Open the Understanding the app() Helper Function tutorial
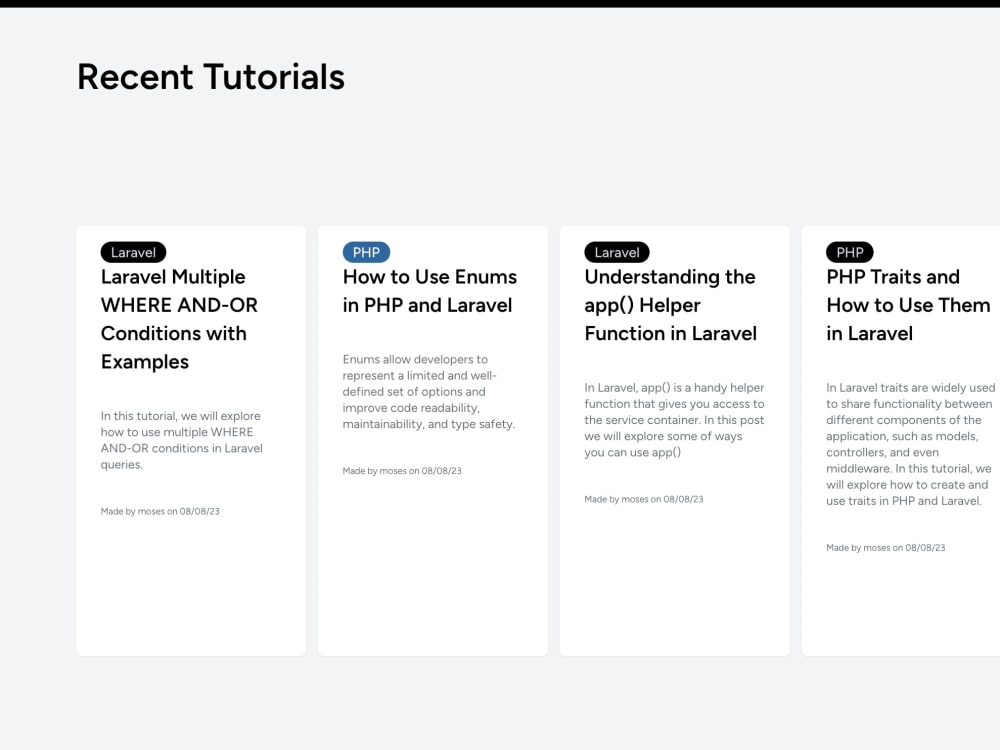1000x750 pixels. [669, 305]
